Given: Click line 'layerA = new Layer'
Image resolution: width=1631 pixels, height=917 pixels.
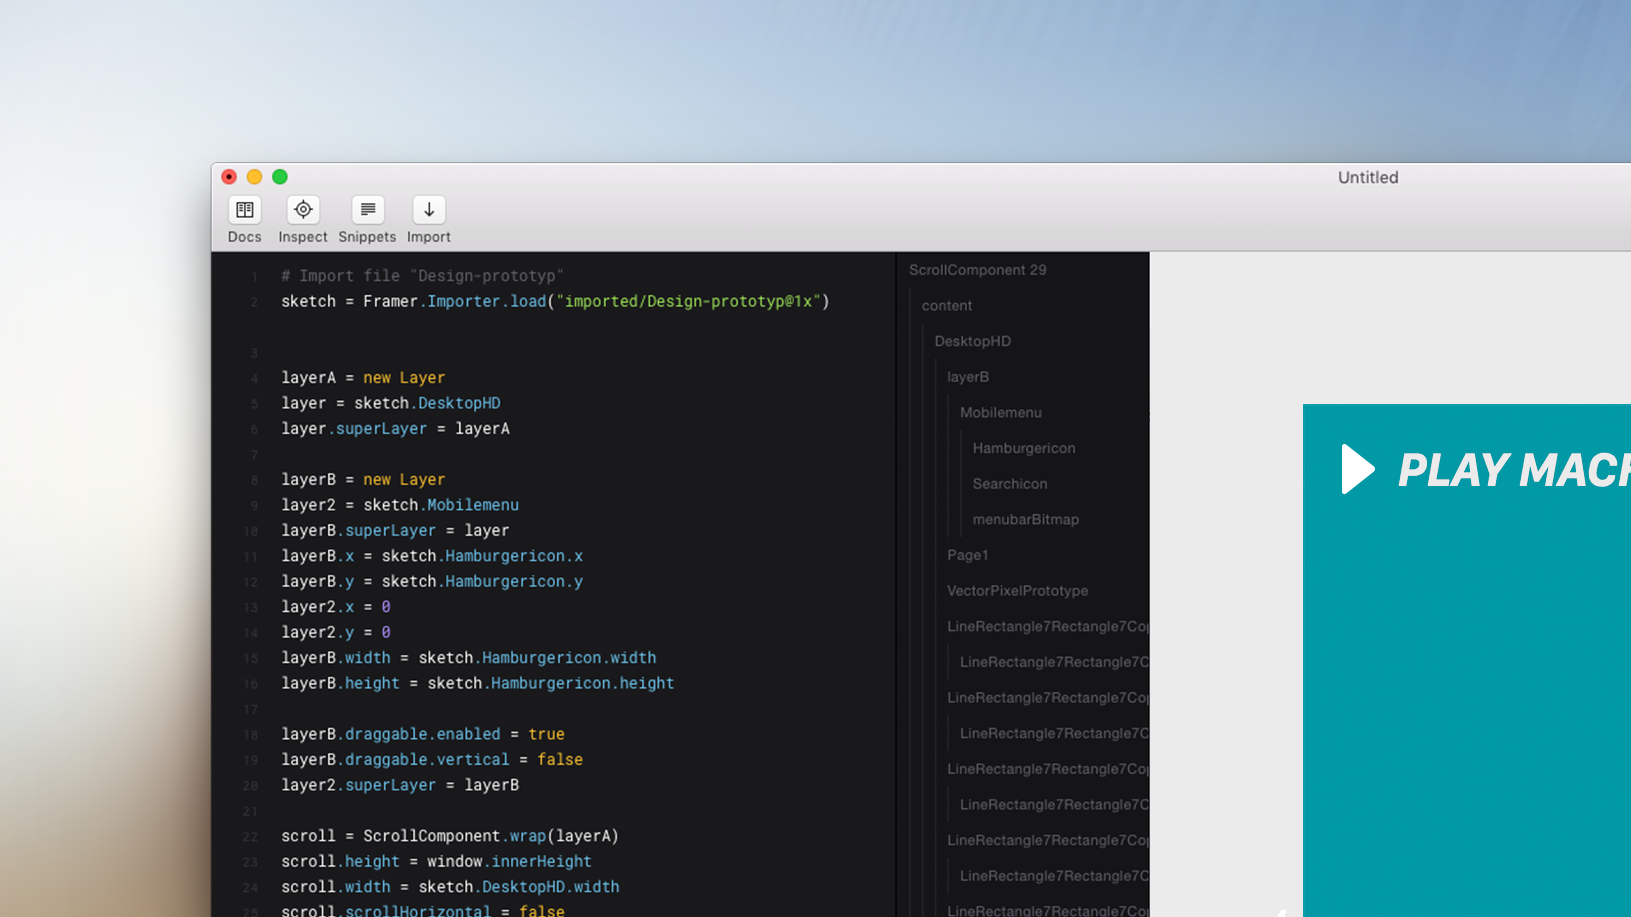Looking at the screenshot, I should click(x=363, y=378).
